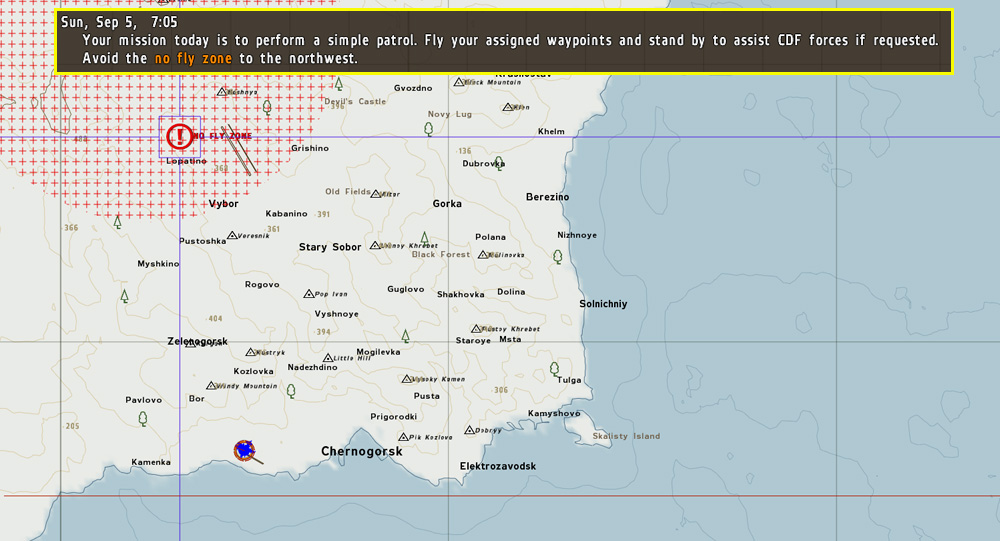The height and width of the screenshot is (541, 1000).
Task: Select the Solnichniy town label
Action: coord(603,304)
